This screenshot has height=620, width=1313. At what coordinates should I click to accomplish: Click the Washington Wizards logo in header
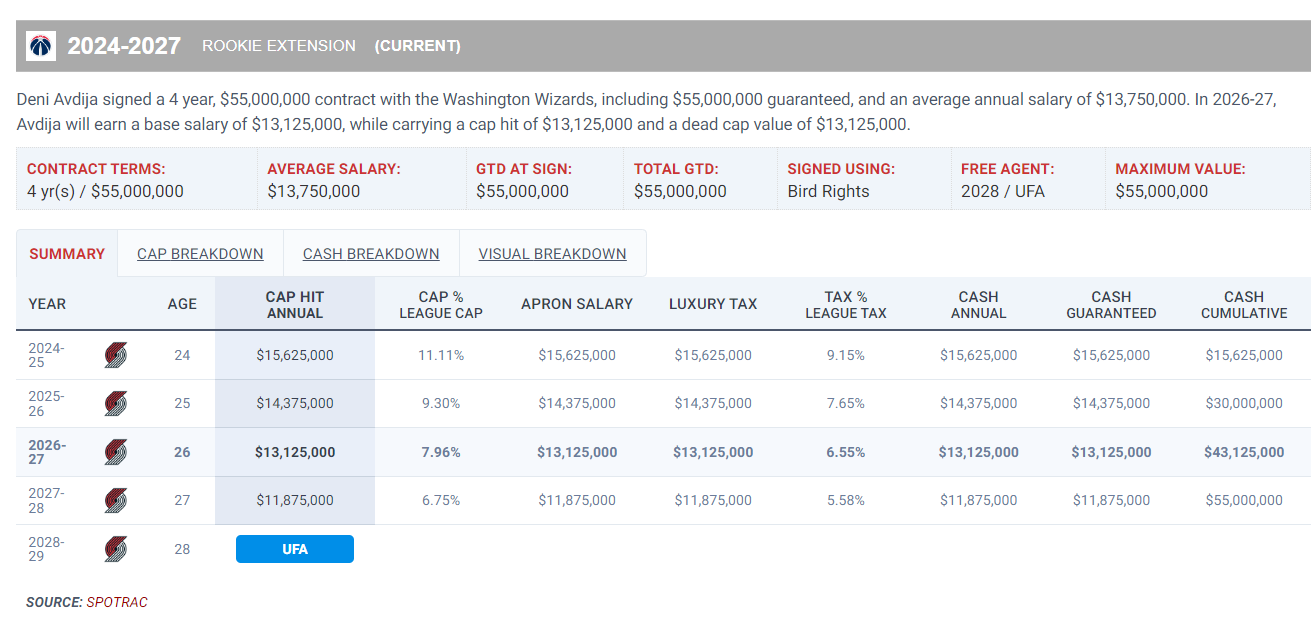click(x=41, y=46)
